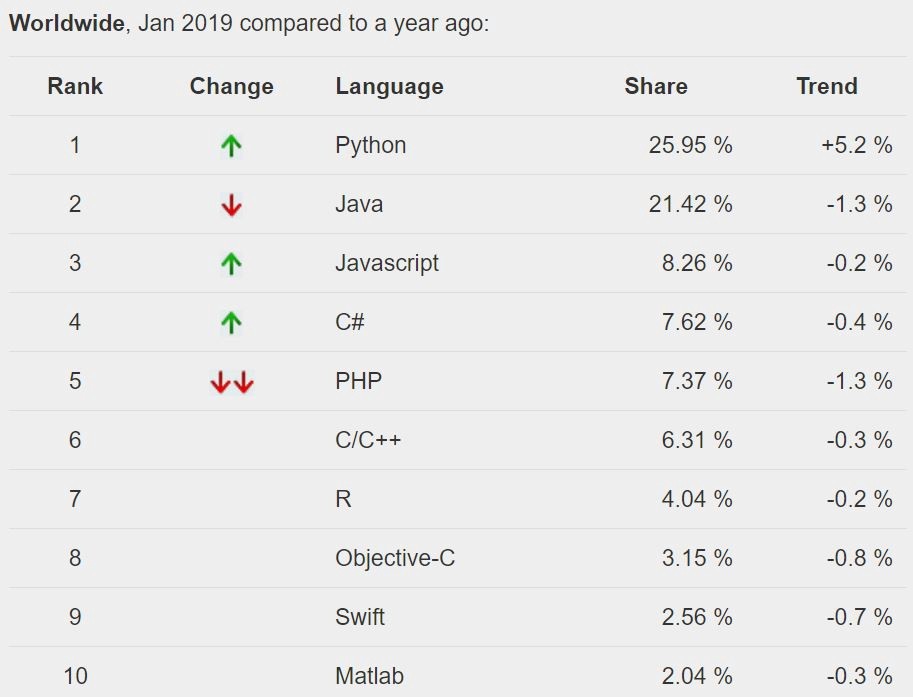Image resolution: width=913 pixels, height=697 pixels.
Task: Select the Change column header
Action: pyautogui.click(x=231, y=86)
